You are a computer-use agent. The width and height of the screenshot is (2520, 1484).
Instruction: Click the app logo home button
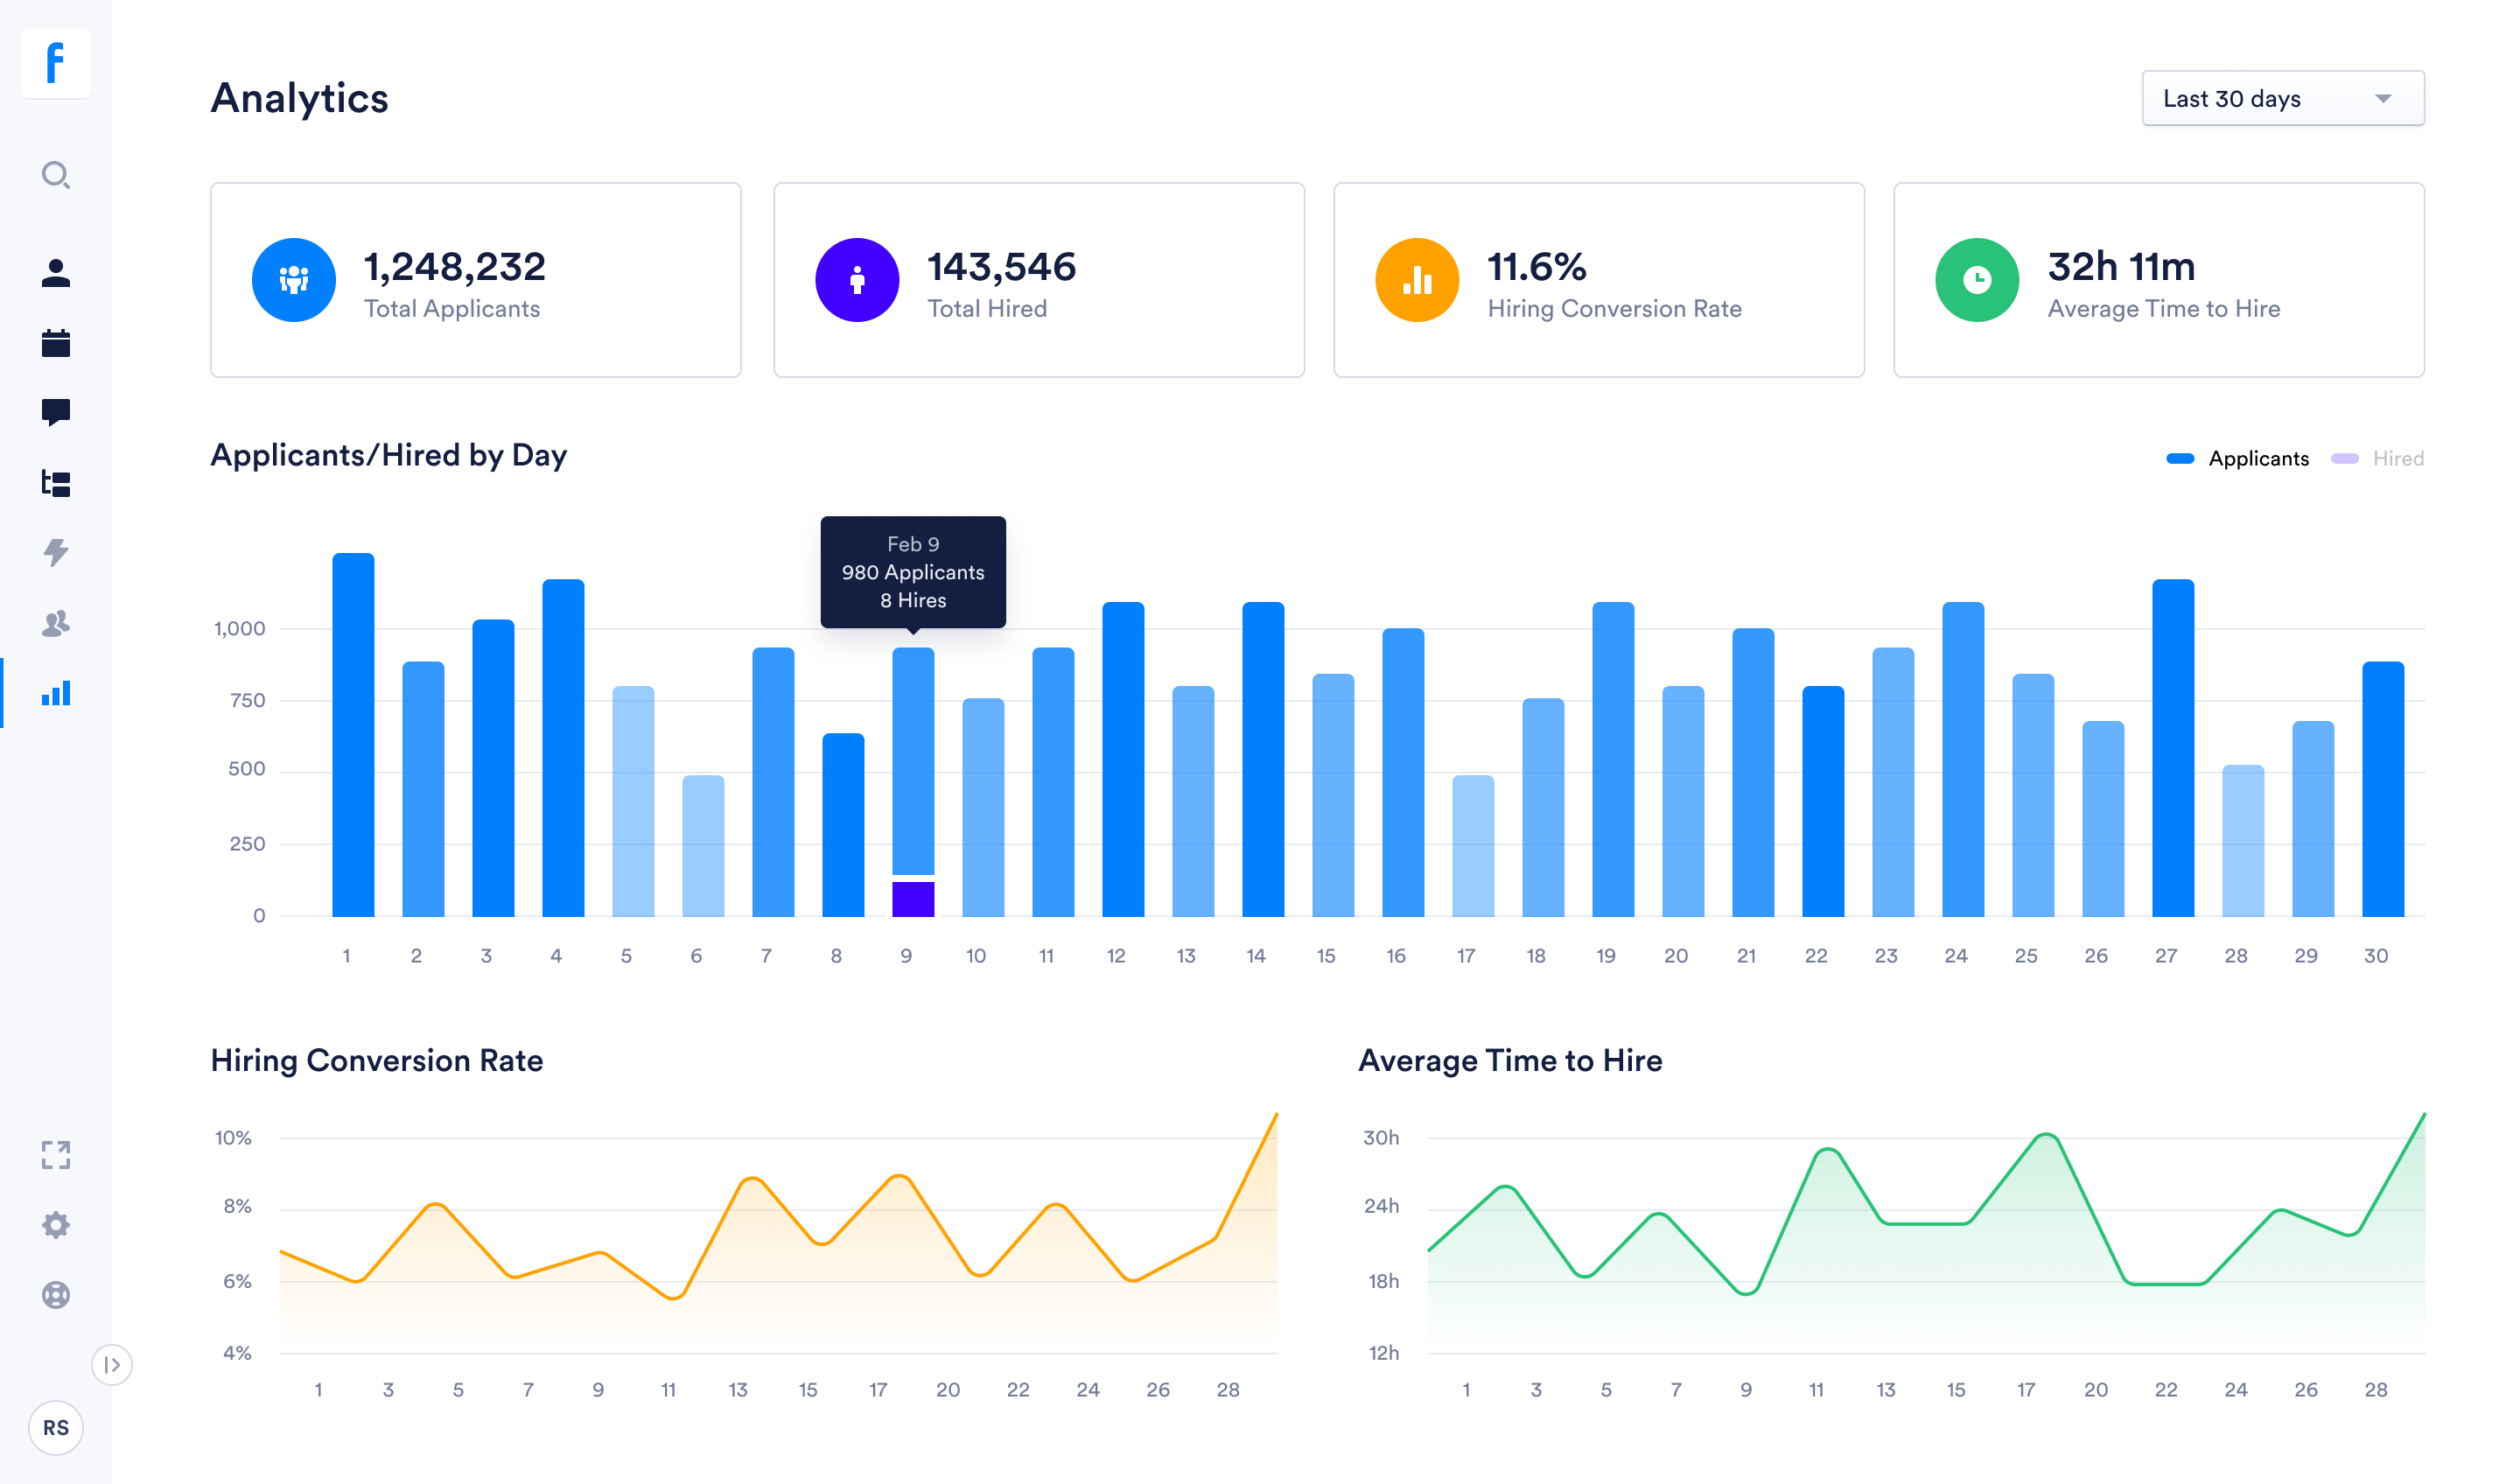[x=56, y=63]
